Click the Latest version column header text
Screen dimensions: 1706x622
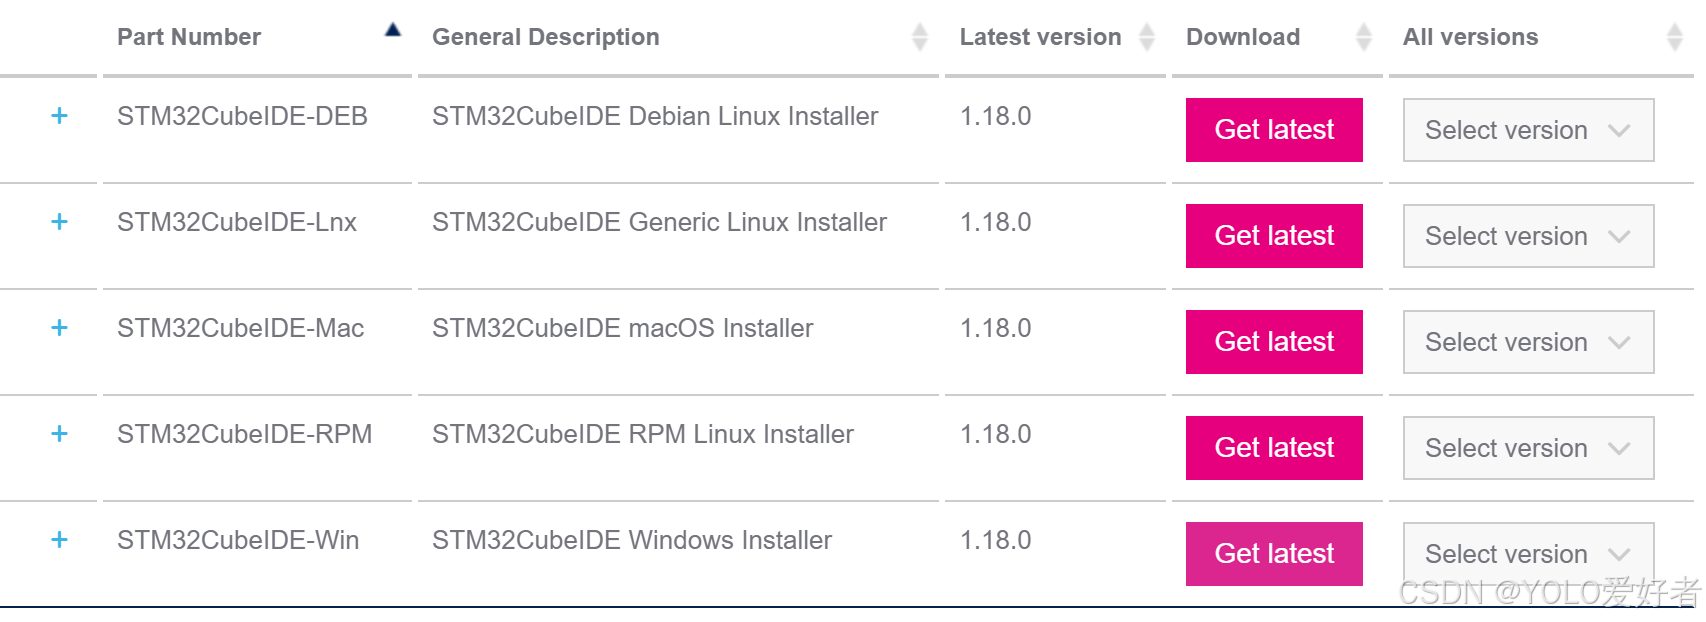pyautogui.click(x=1040, y=37)
